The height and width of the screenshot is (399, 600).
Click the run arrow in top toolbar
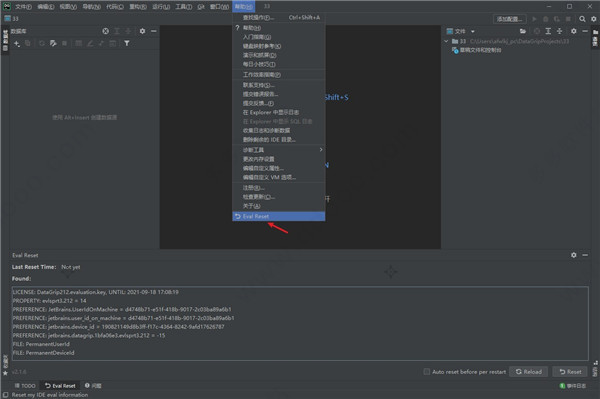(535, 19)
